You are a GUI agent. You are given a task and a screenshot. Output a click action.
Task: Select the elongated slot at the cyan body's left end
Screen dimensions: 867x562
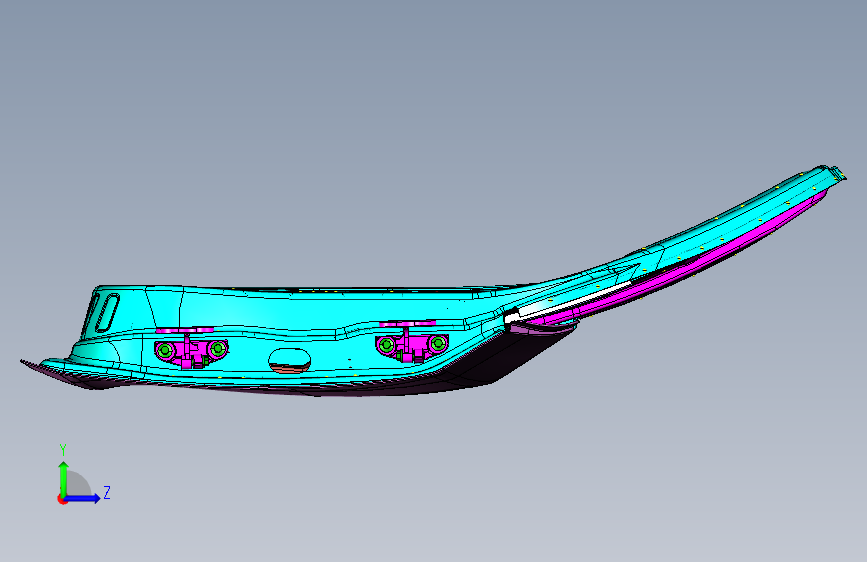[107, 313]
